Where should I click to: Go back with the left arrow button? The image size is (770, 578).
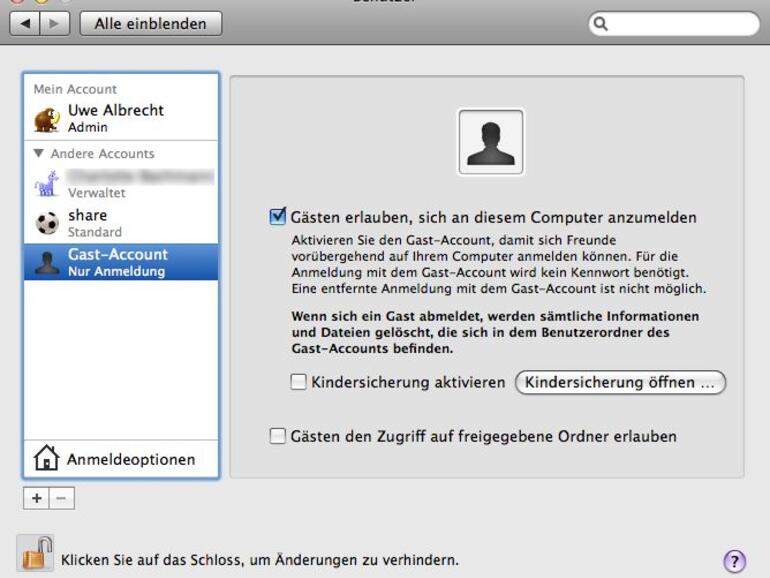point(25,24)
